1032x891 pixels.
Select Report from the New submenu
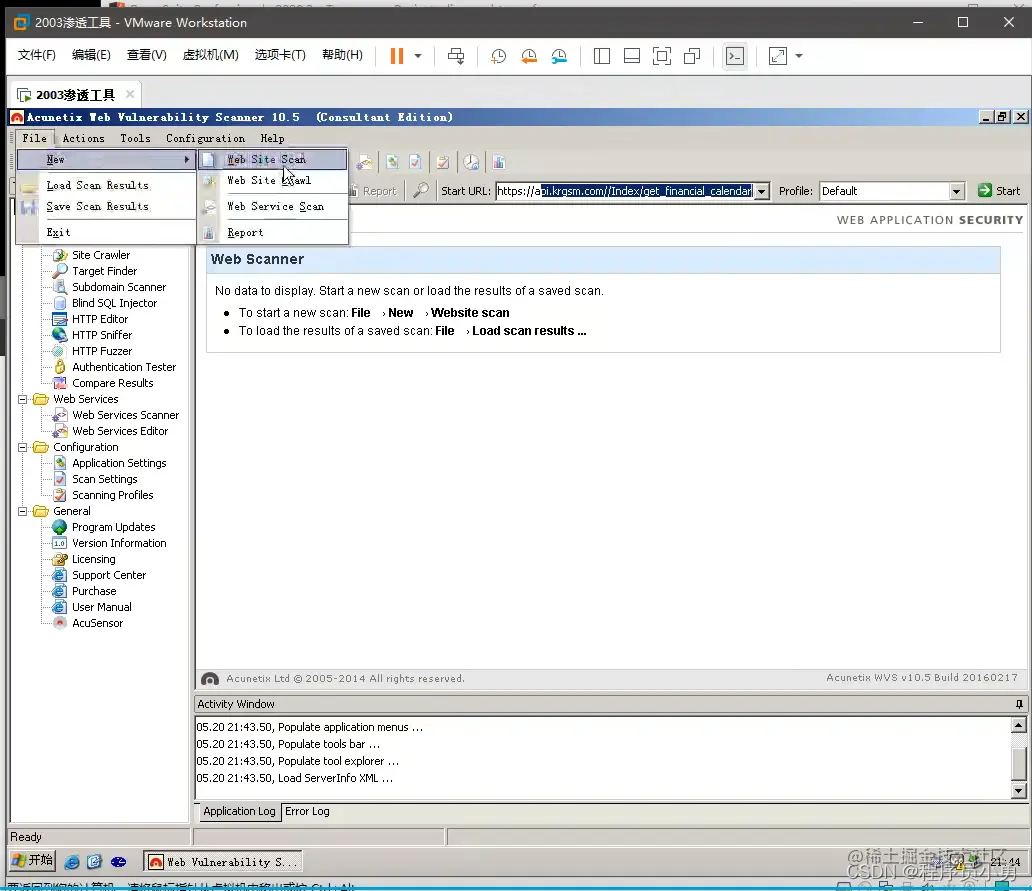click(273, 232)
